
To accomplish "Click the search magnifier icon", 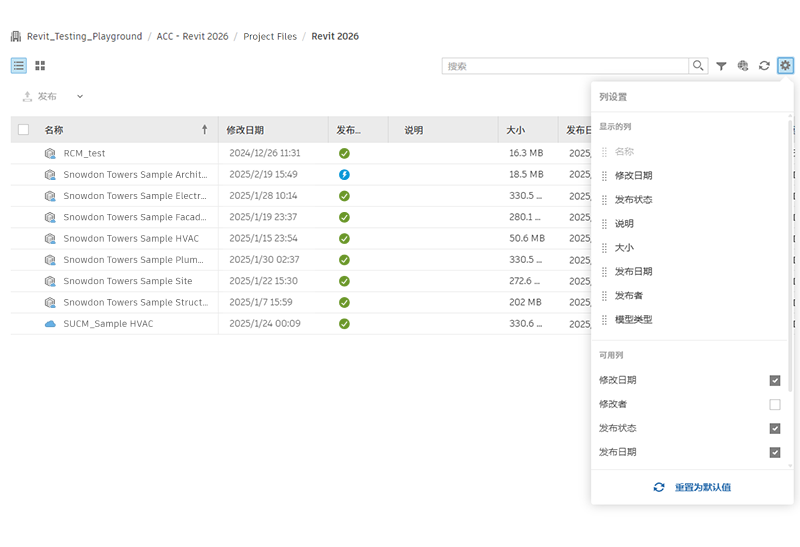I will point(698,66).
